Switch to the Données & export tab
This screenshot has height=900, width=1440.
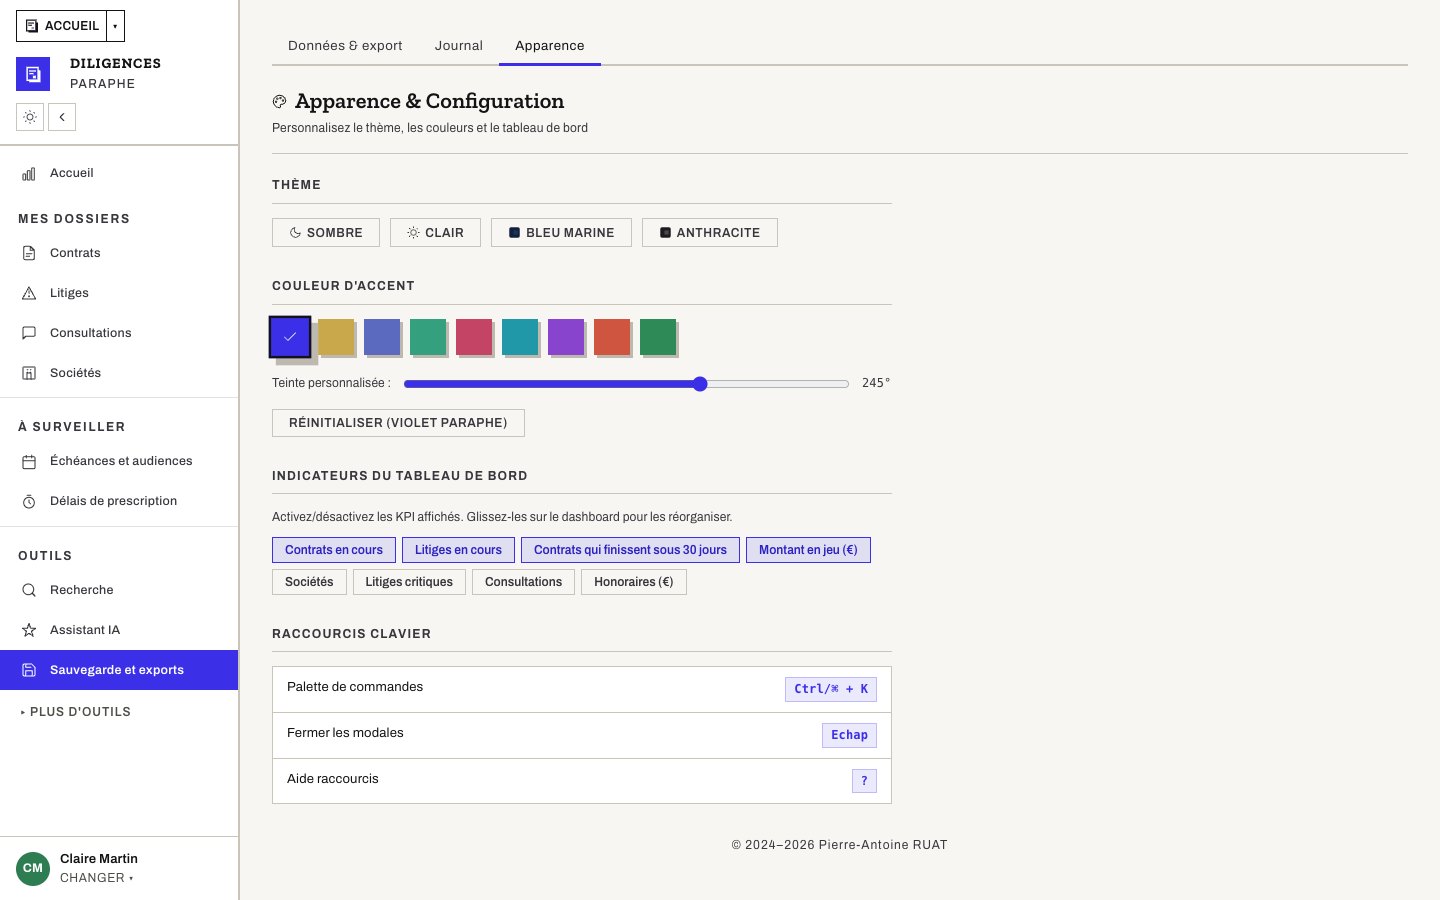tap(345, 46)
